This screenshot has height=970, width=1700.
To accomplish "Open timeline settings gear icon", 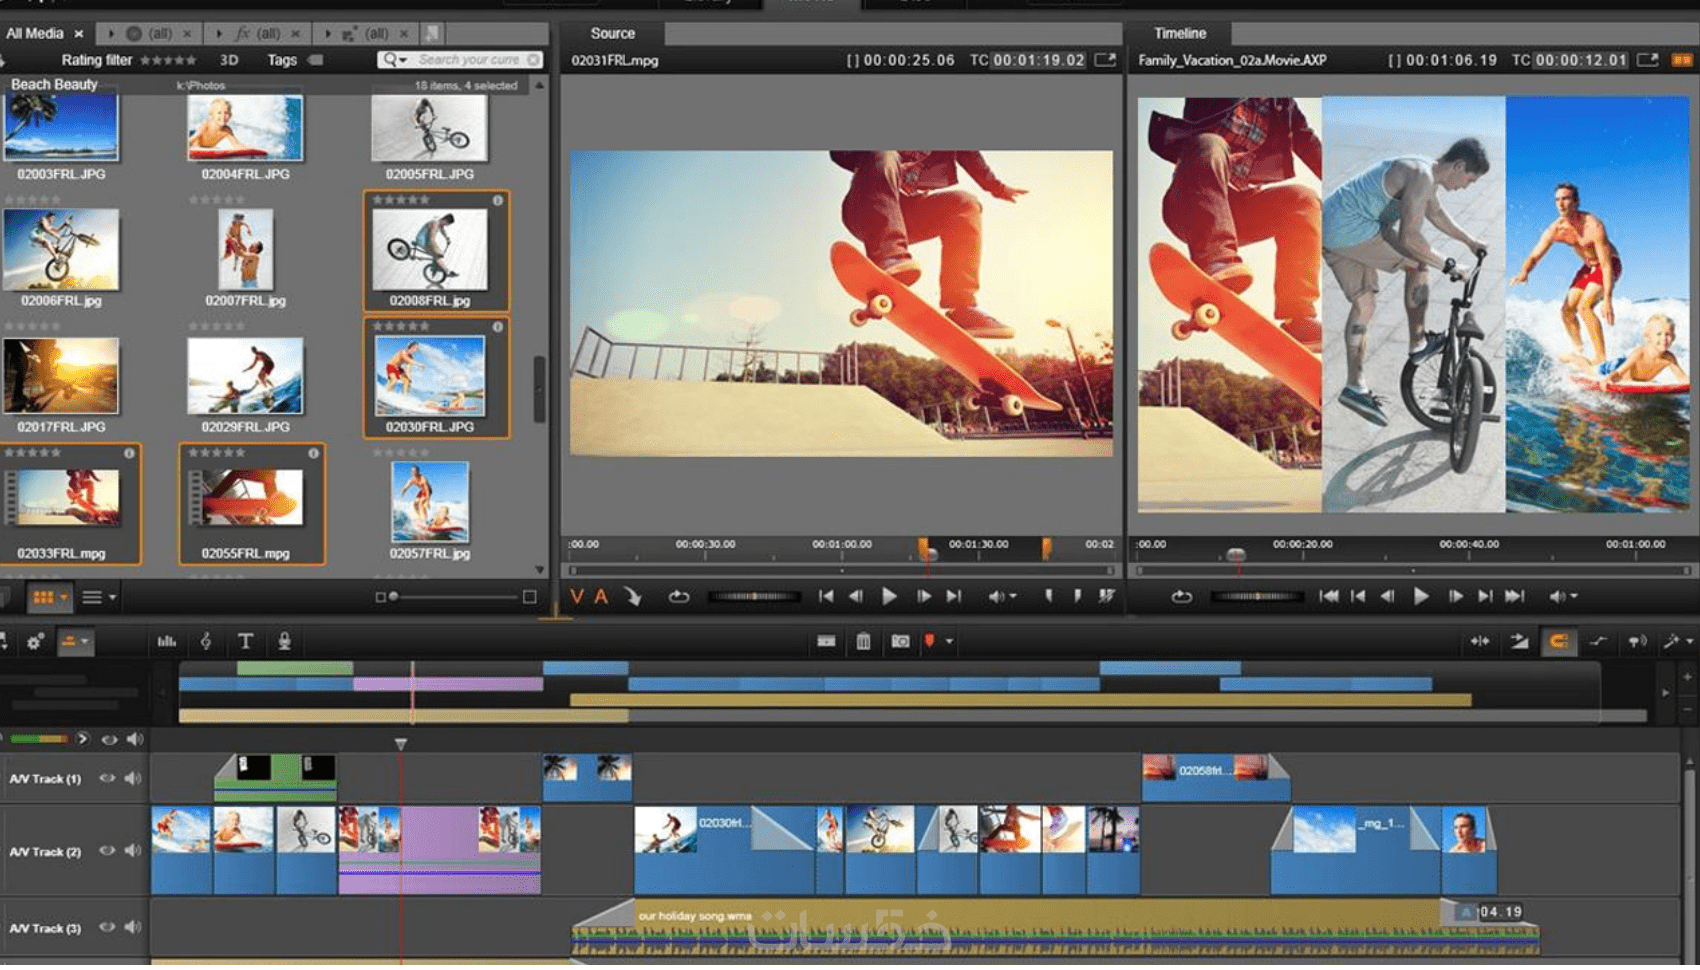I will [x=35, y=642].
